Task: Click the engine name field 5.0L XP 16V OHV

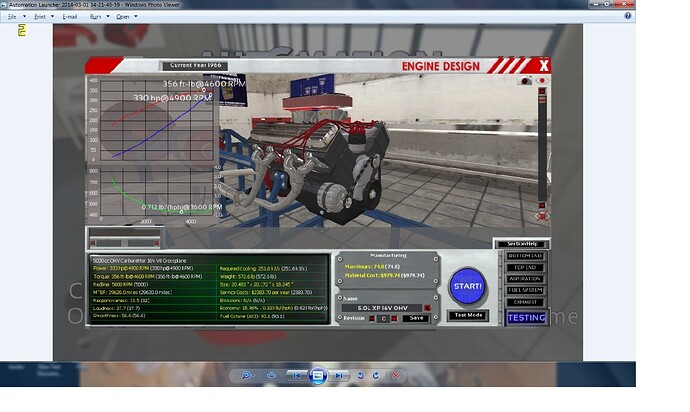Action: click(384, 307)
